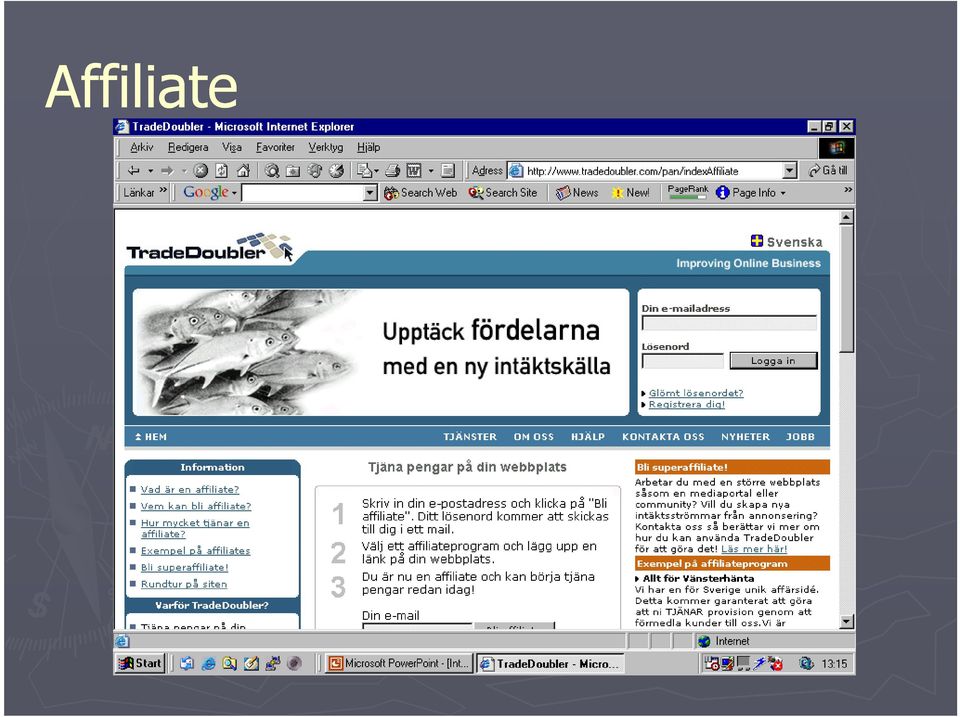This screenshot has height=717, width=960.
Task: Click the Discuss toolbar icon
Action: (448, 171)
